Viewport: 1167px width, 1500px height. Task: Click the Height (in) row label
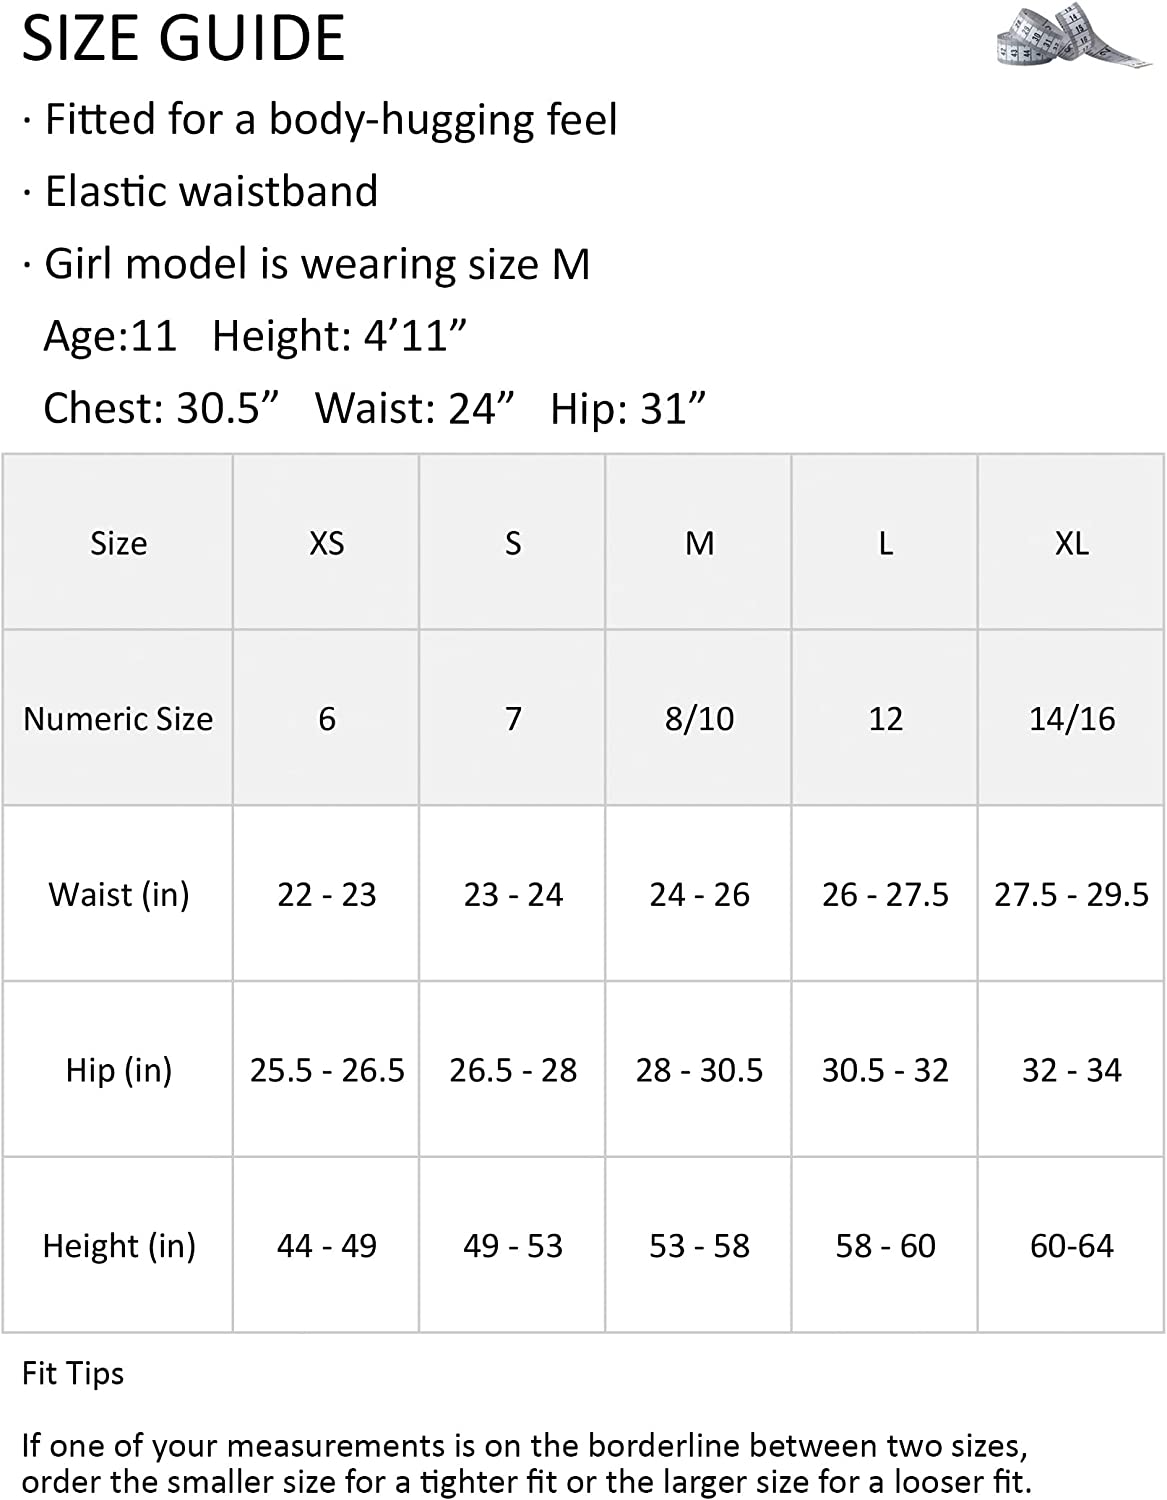[x=118, y=1246]
